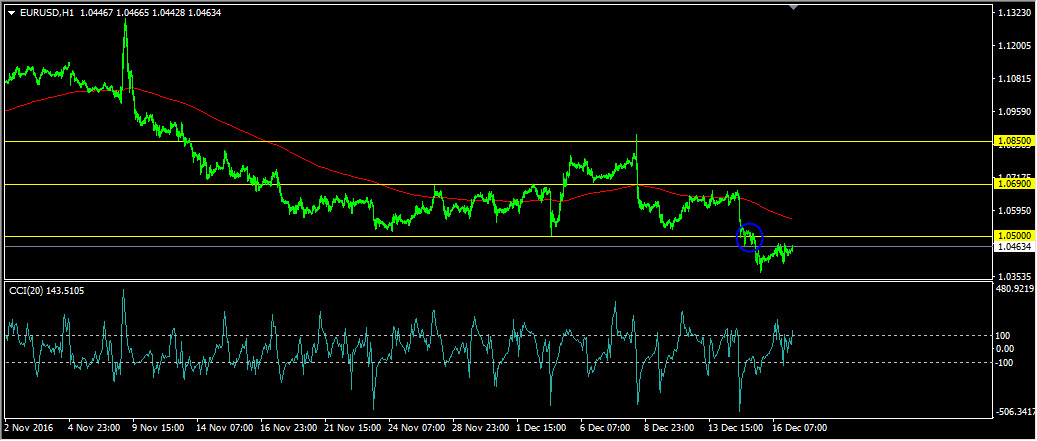Screen dimensions: 1037x441
Task: Click the grey chart shift triangle on top edge
Action: pyautogui.click(x=794, y=7)
